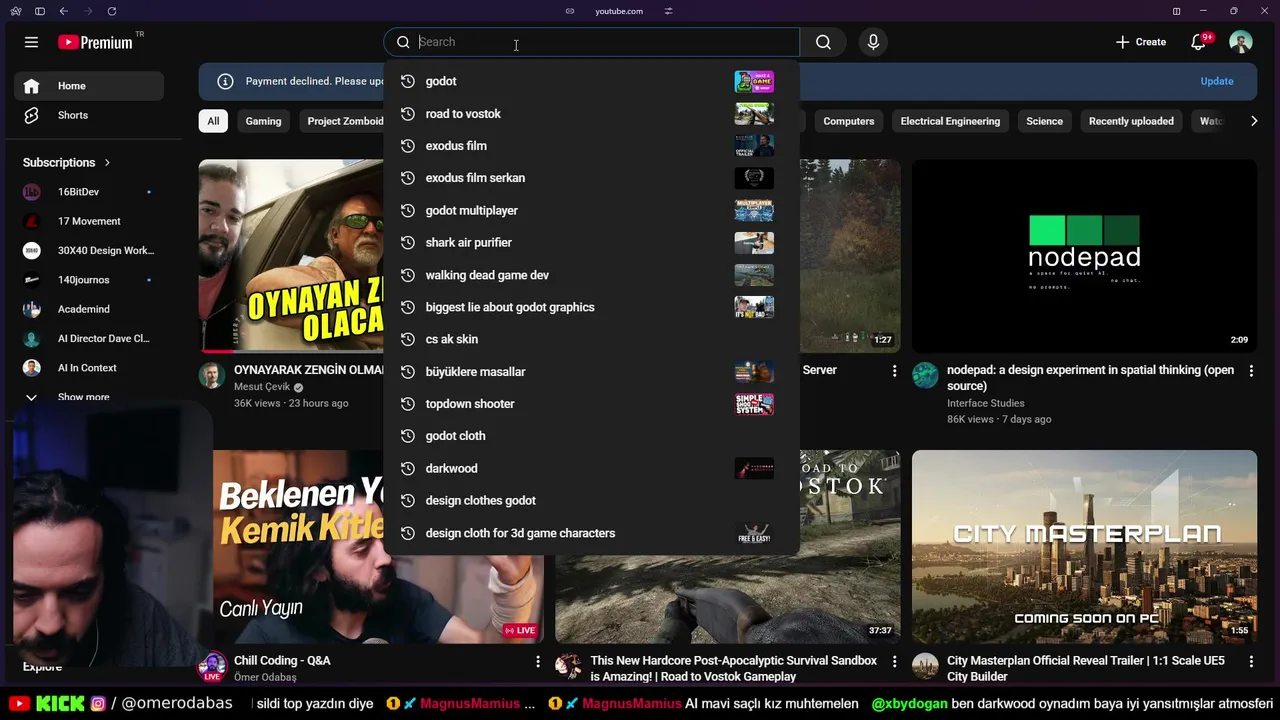Open the hamburger guide menu
Screen dimensions: 1280x720
point(31,42)
